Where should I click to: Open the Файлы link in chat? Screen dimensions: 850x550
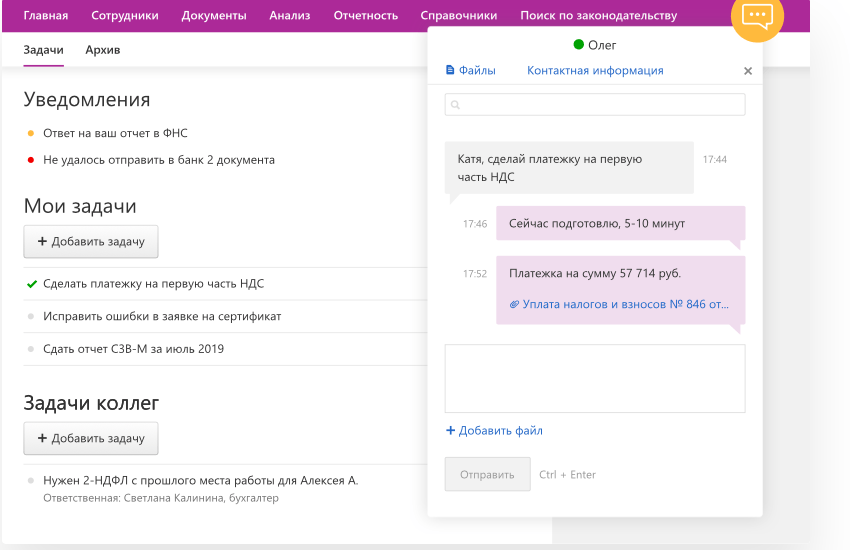[471, 71]
